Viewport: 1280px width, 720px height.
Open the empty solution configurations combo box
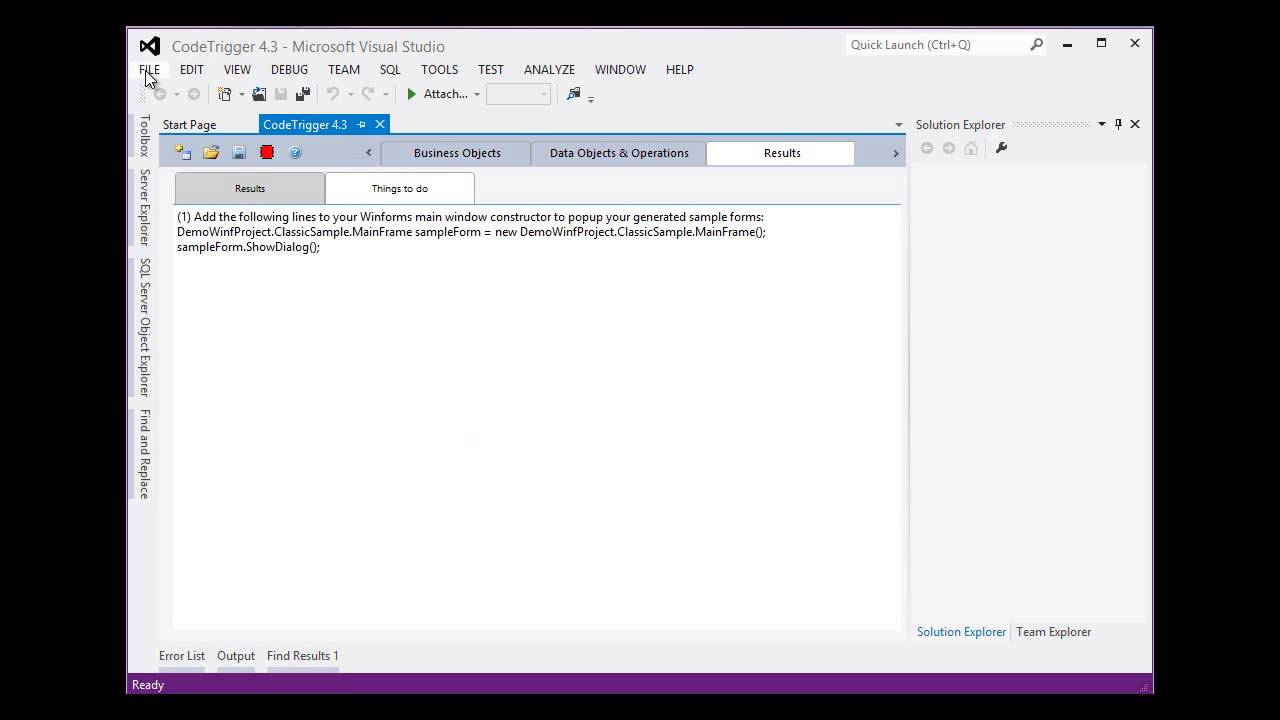[518, 94]
